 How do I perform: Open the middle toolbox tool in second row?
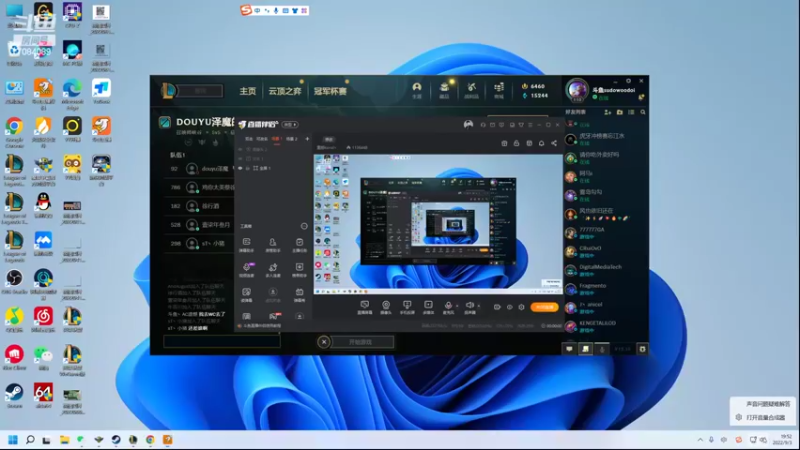pos(273,269)
